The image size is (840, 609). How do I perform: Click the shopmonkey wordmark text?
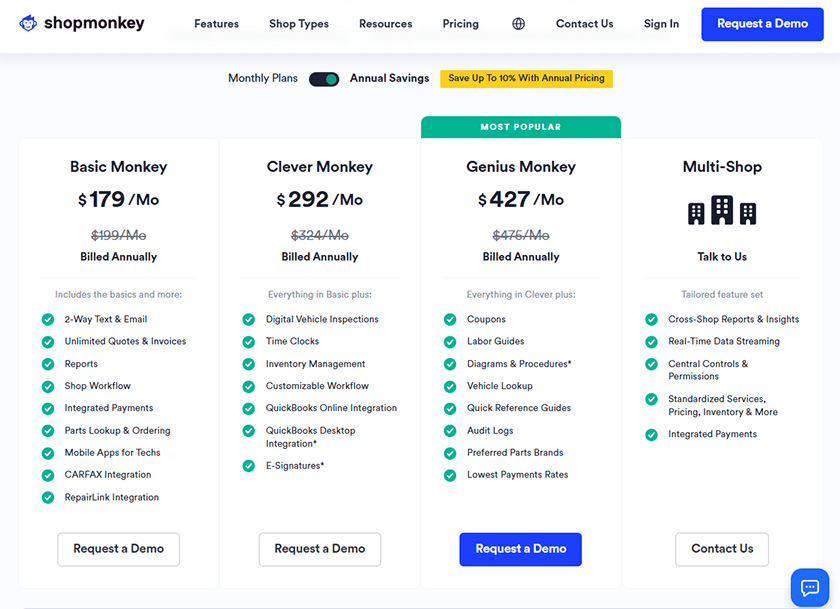pyautogui.click(x=94, y=23)
